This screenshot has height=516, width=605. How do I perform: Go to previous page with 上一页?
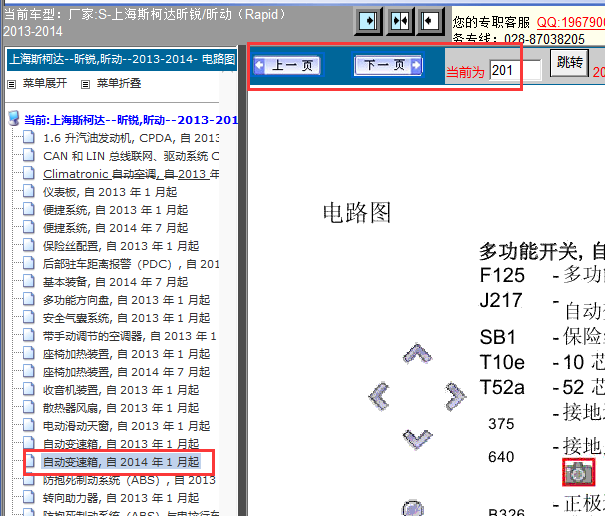tap(288, 65)
